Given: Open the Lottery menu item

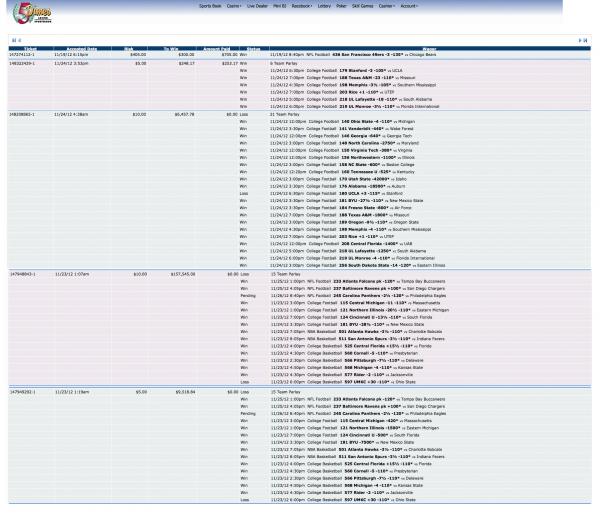Looking at the screenshot, I should (321, 6).
